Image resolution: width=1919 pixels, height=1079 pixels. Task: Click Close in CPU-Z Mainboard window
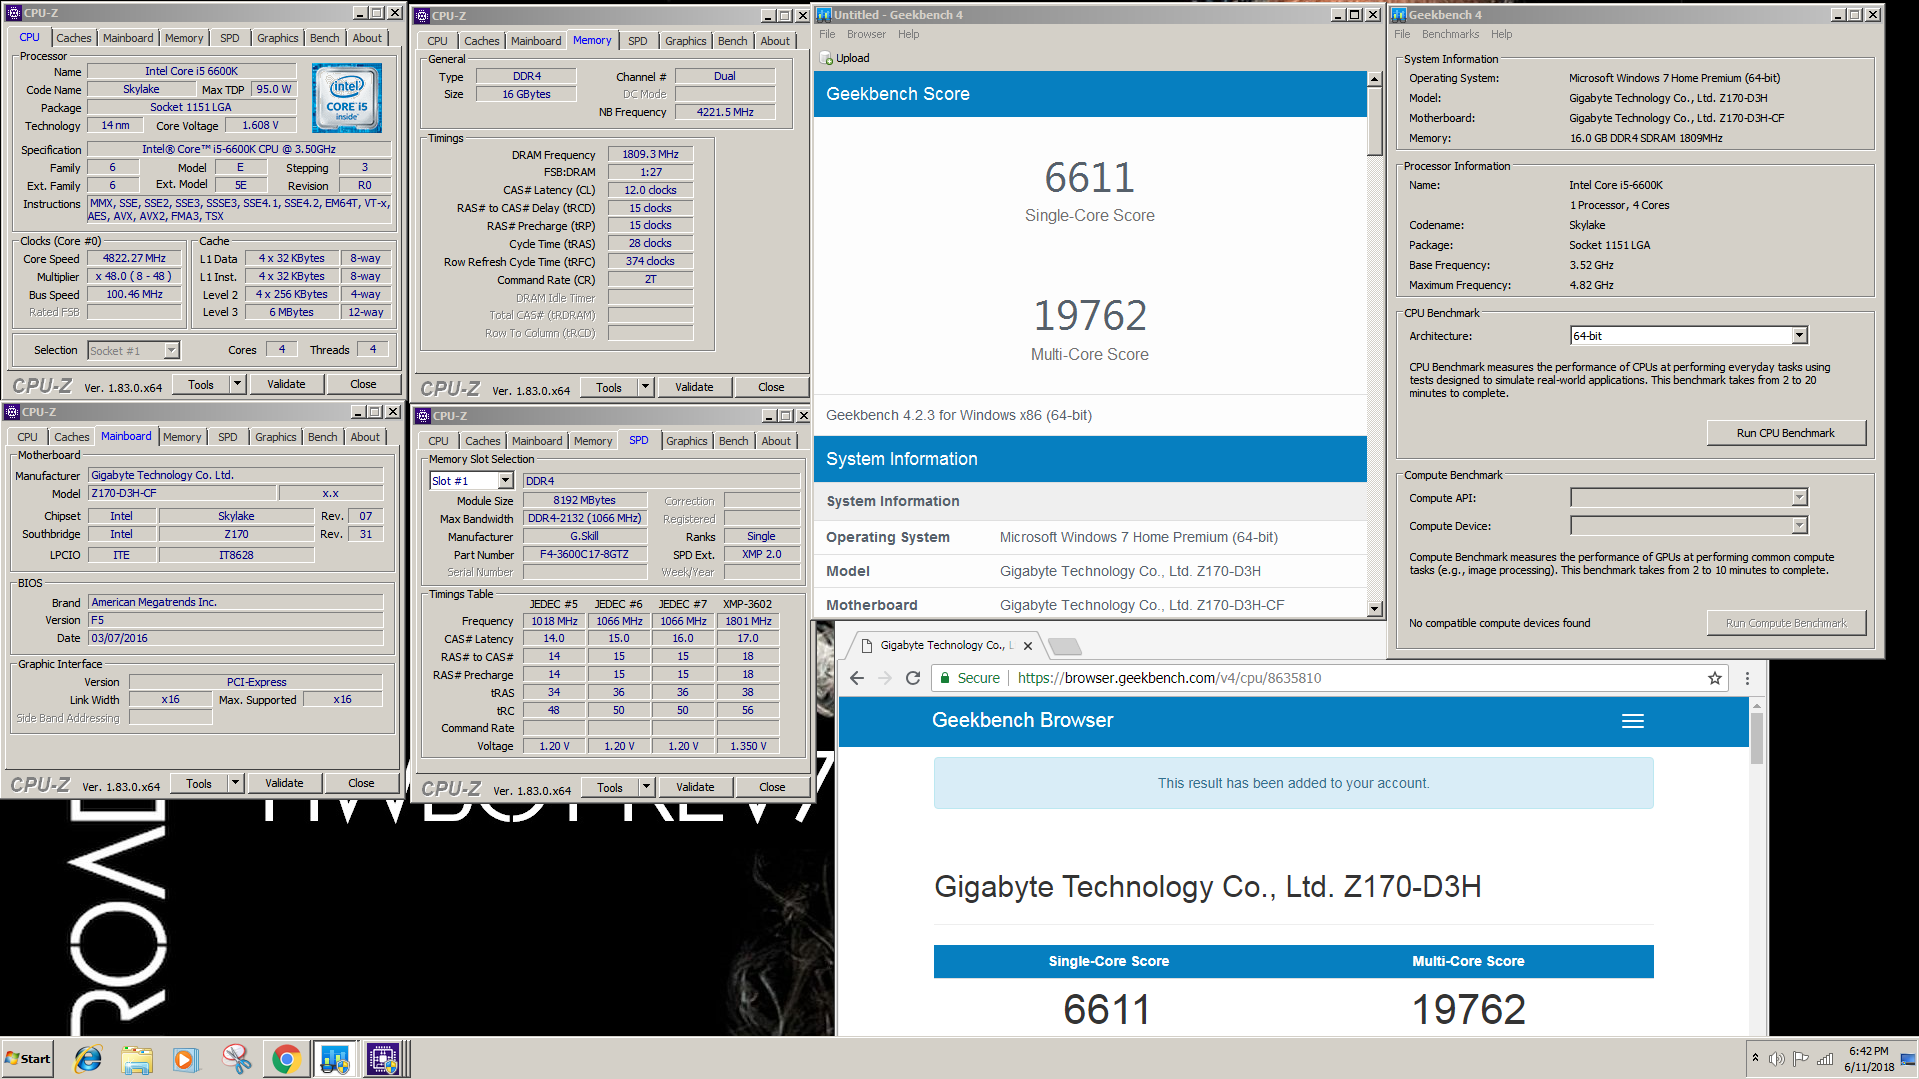pos(361,783)
